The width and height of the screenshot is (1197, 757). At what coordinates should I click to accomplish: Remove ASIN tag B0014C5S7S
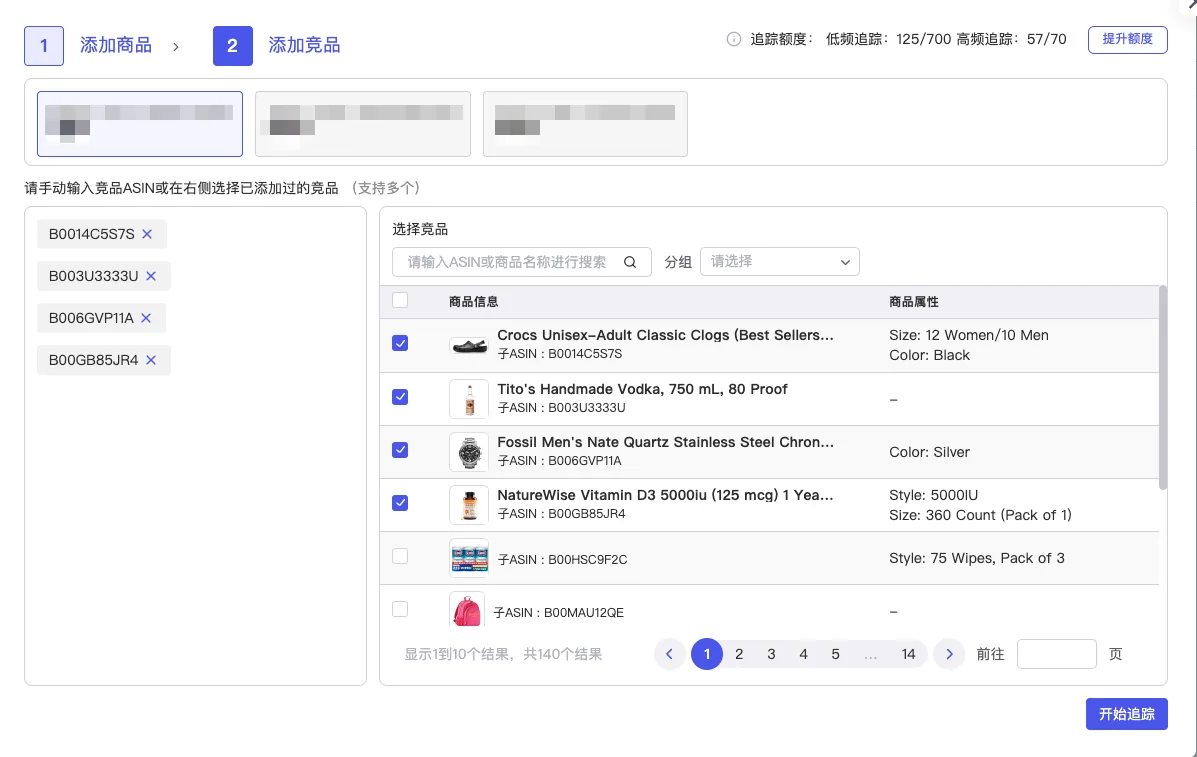[147, 234]
